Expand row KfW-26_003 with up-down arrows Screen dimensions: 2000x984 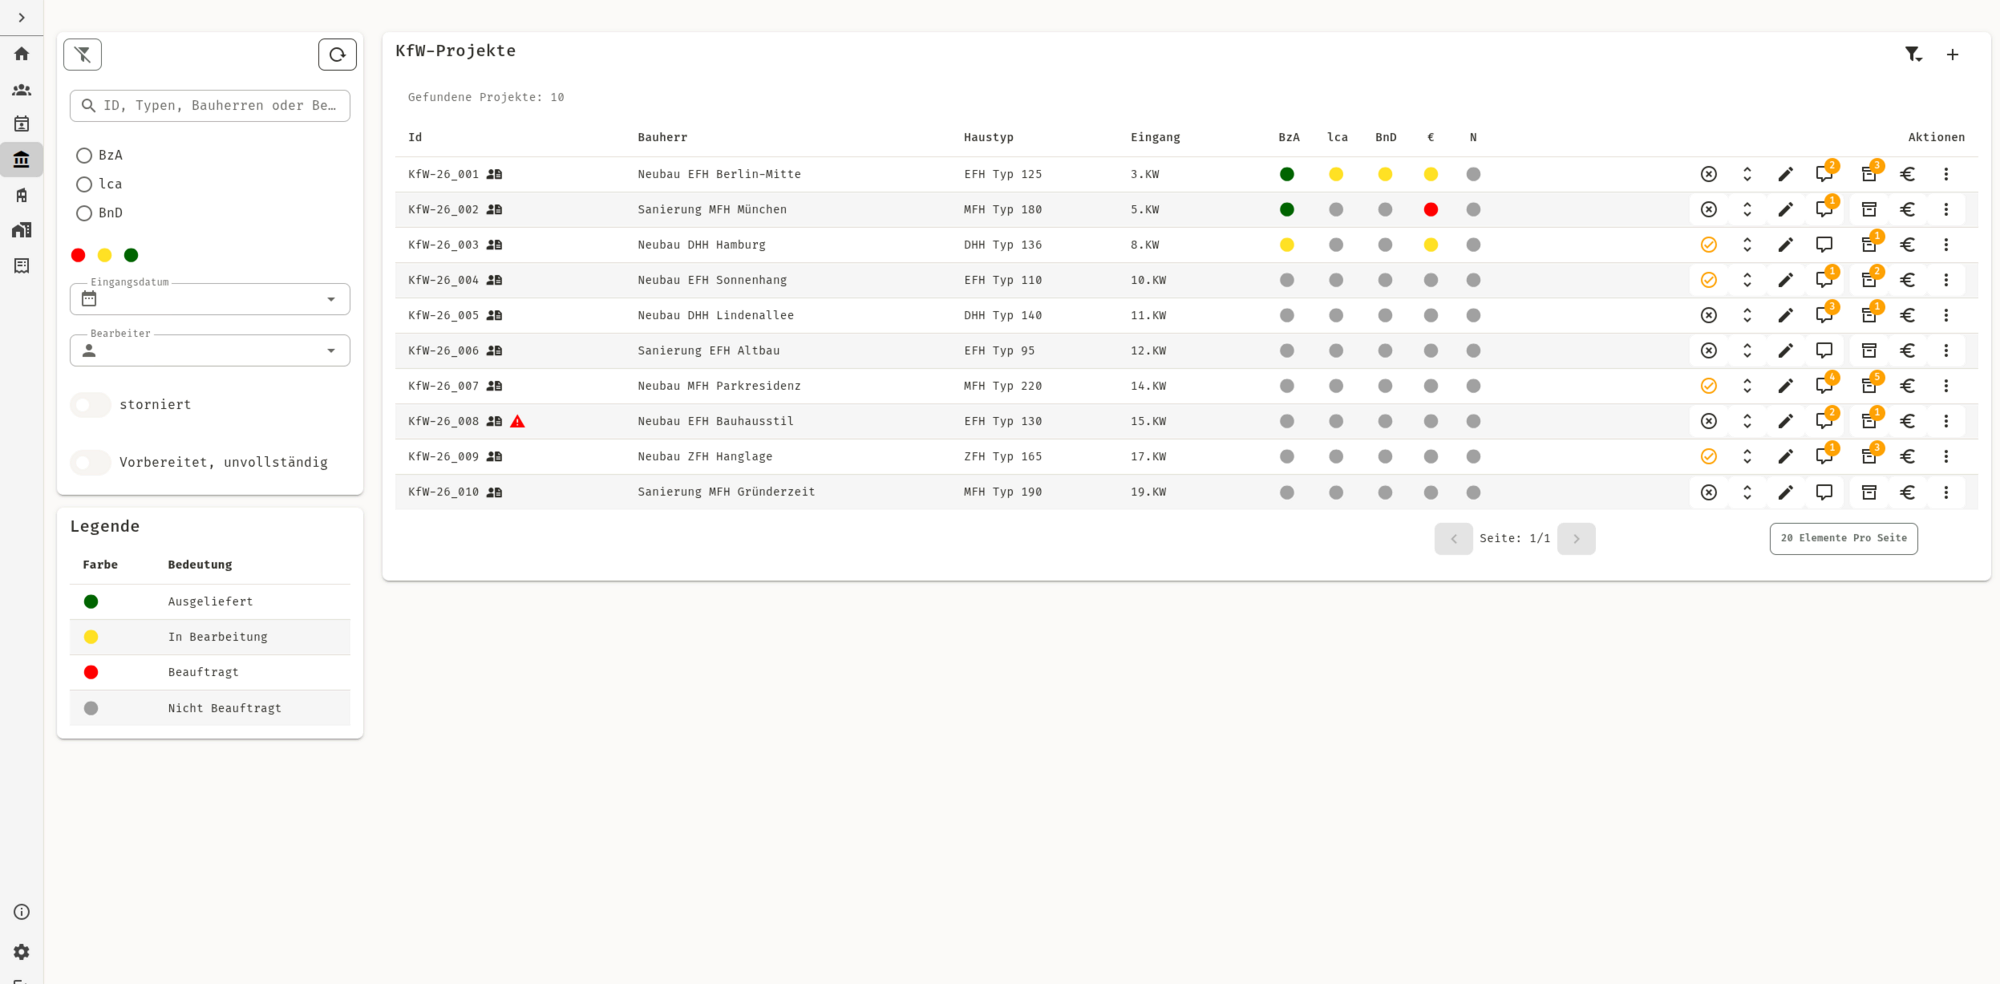[1747, 245]
